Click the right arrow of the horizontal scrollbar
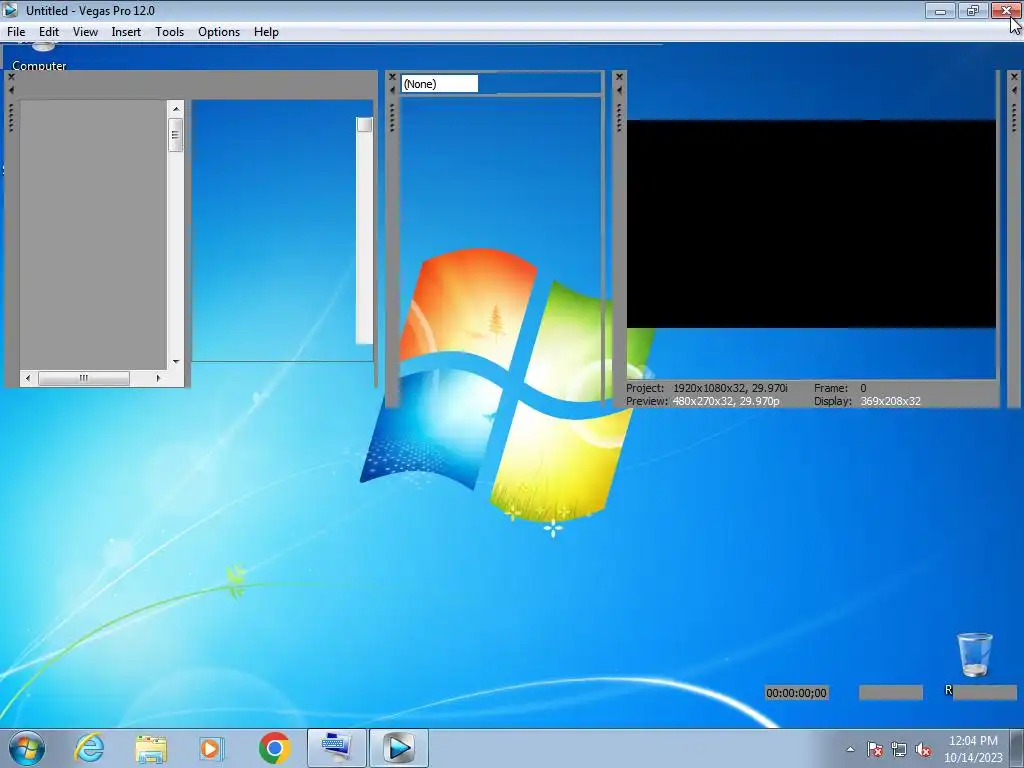This screenshot has width=1024, height=768. [x=158, y=378]
